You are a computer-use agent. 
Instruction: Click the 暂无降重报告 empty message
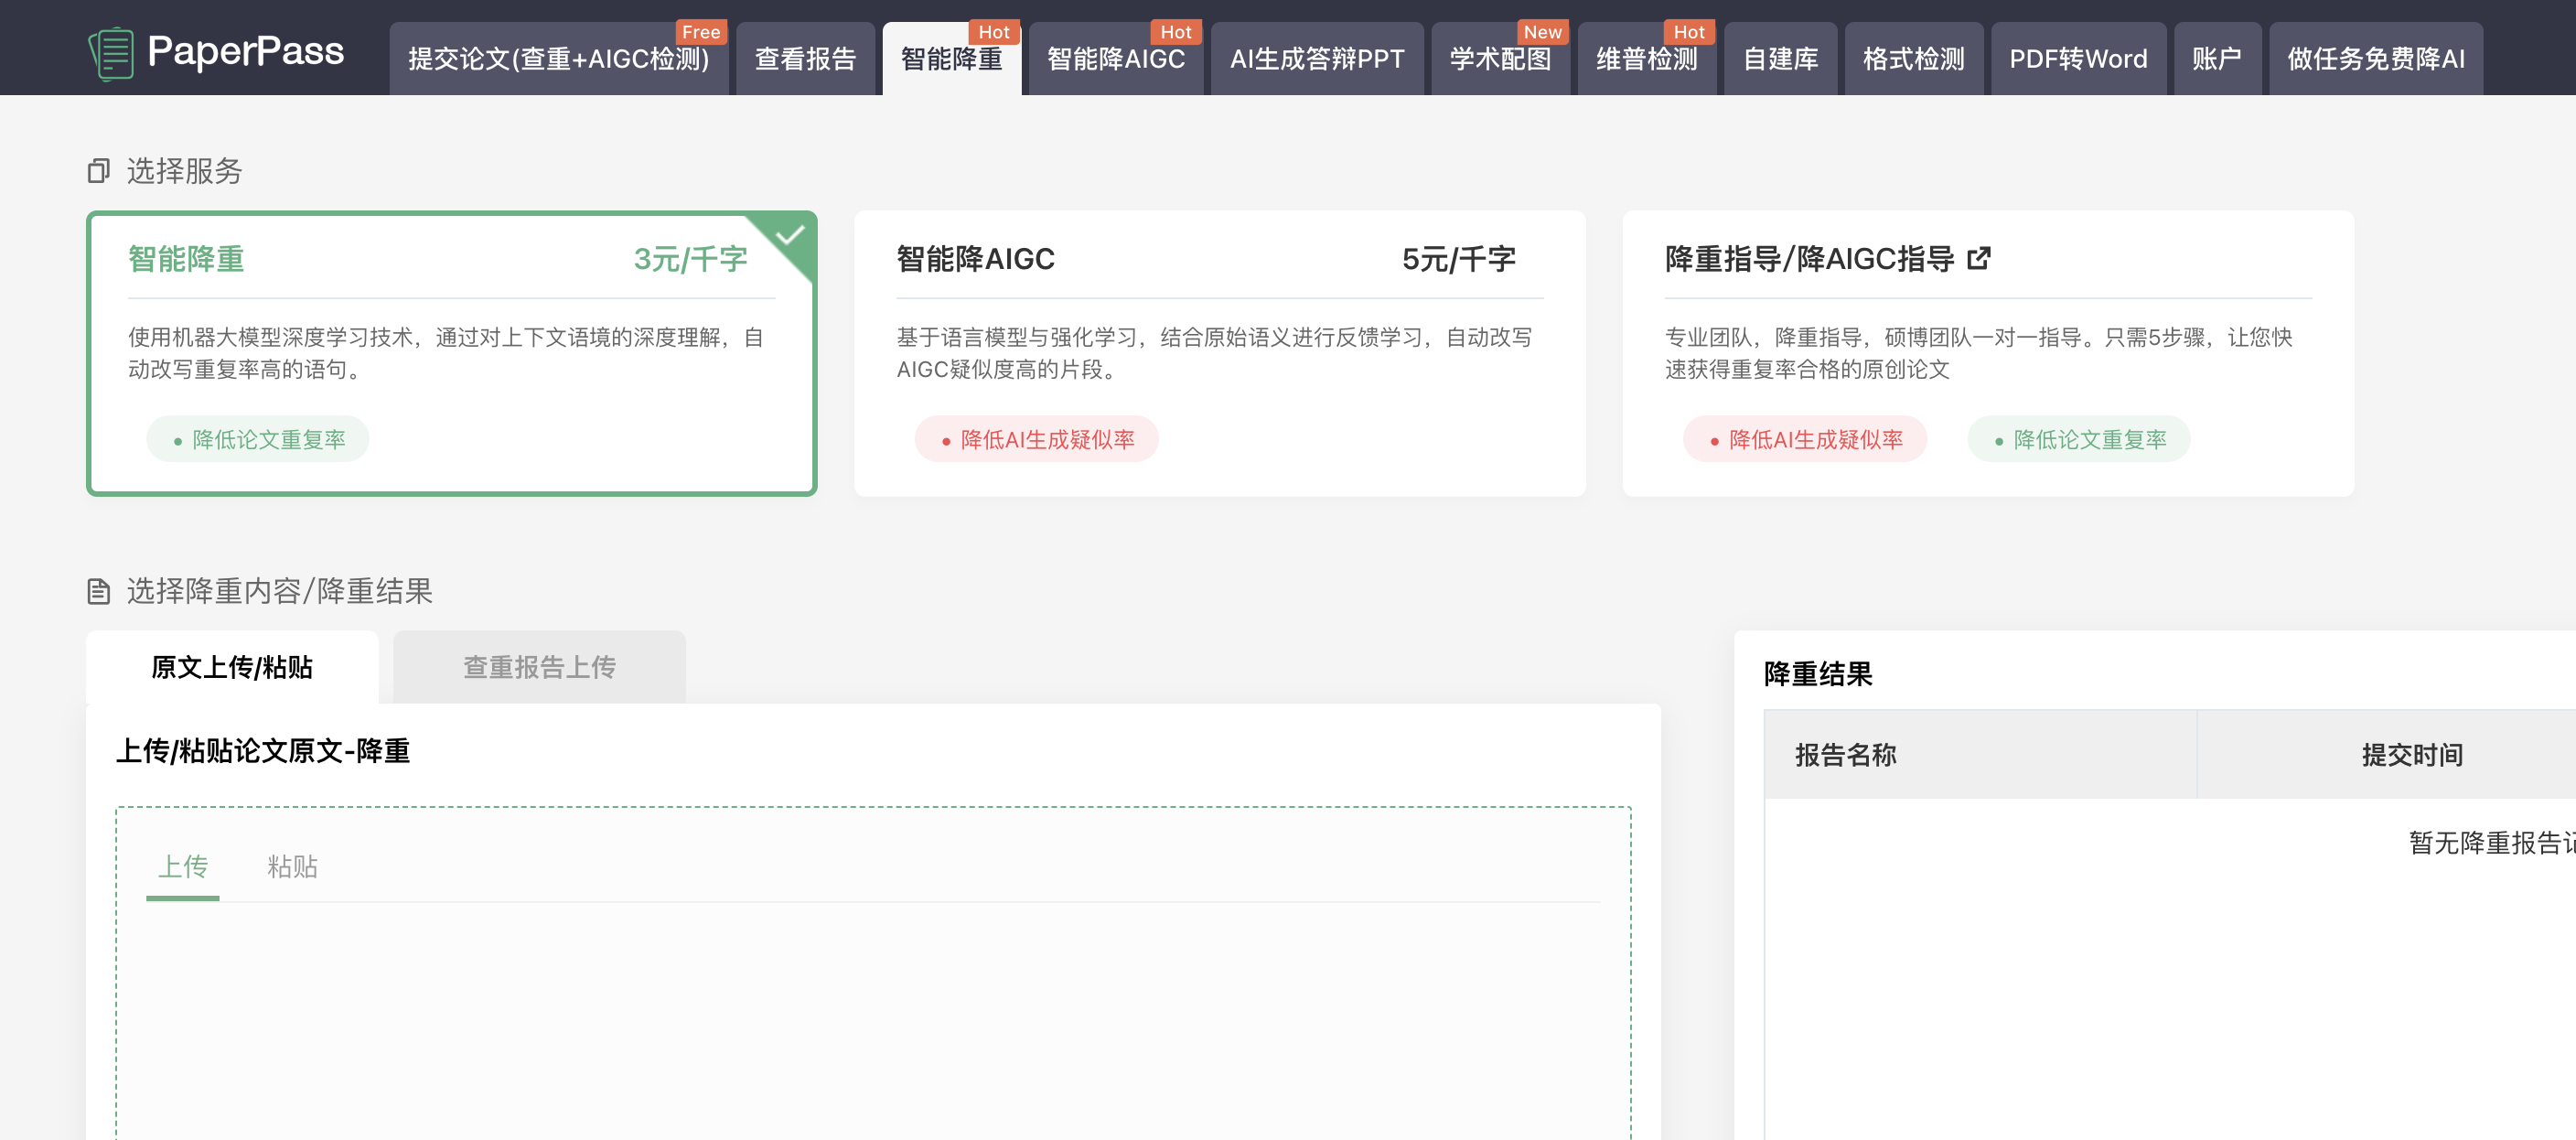(x=2492, y=843)
